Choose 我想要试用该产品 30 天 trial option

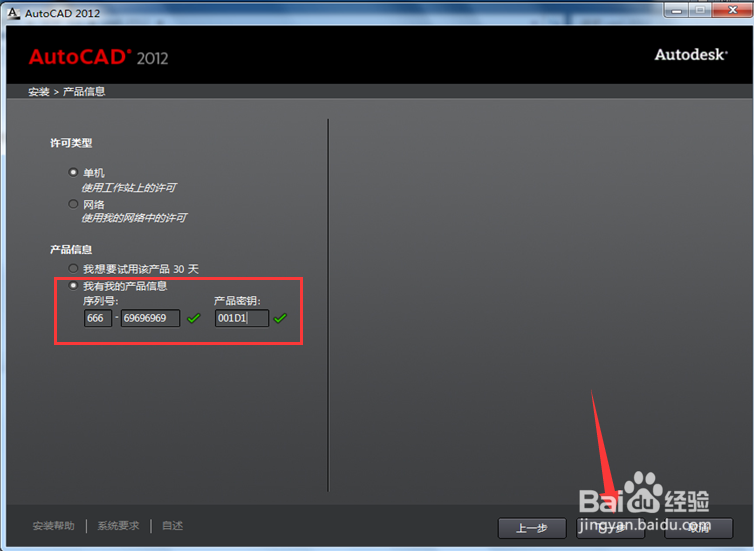click(x=73, y=268)
